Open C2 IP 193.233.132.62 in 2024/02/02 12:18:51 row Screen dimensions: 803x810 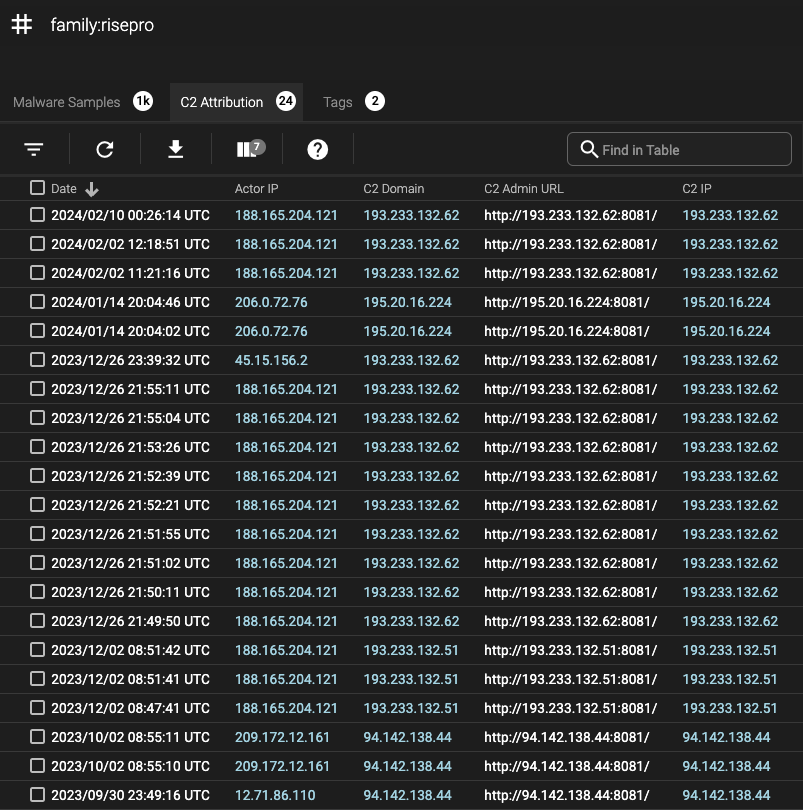[x=730, y=244]
